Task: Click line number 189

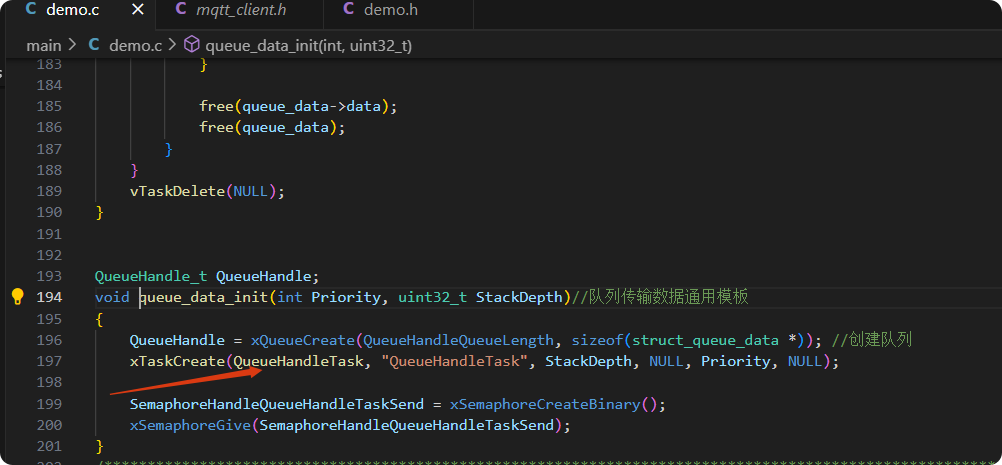Action: pyautogui.click(x=49, y=191)
